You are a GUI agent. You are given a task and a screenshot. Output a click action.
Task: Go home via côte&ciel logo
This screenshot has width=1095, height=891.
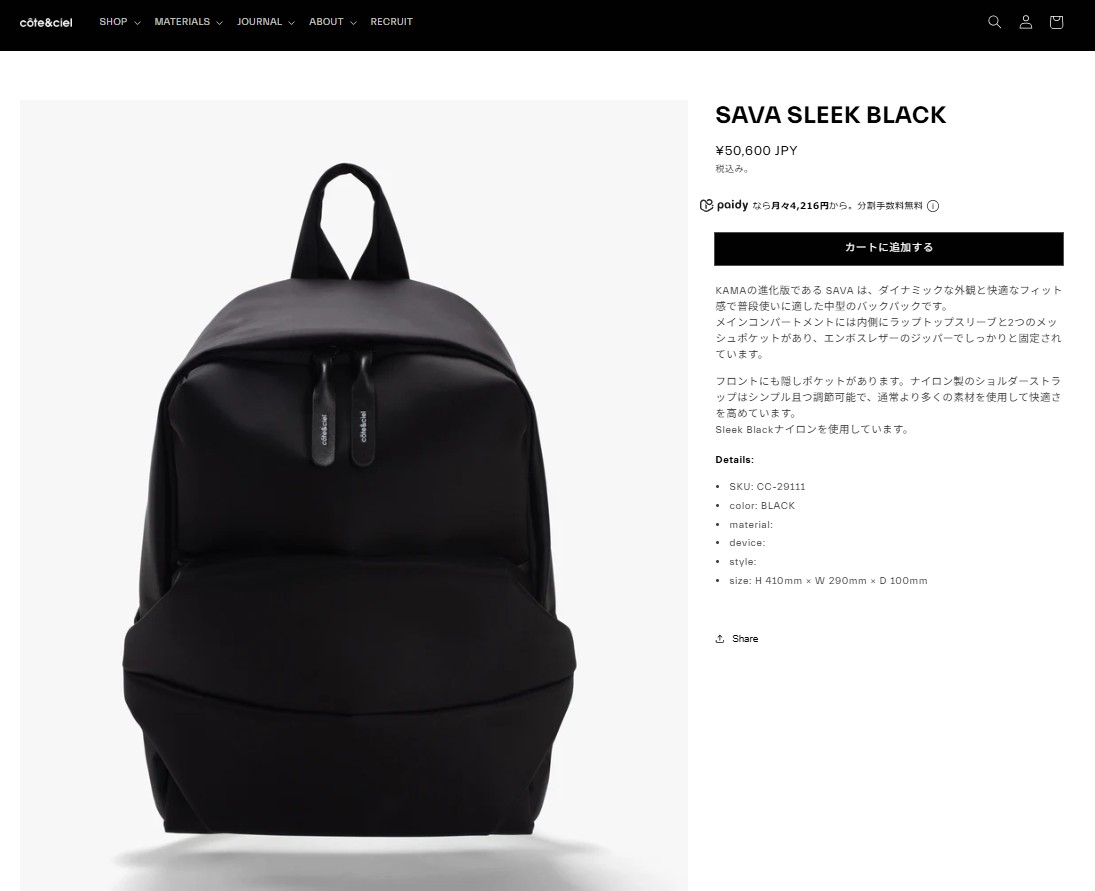click(x=46, y=22)
